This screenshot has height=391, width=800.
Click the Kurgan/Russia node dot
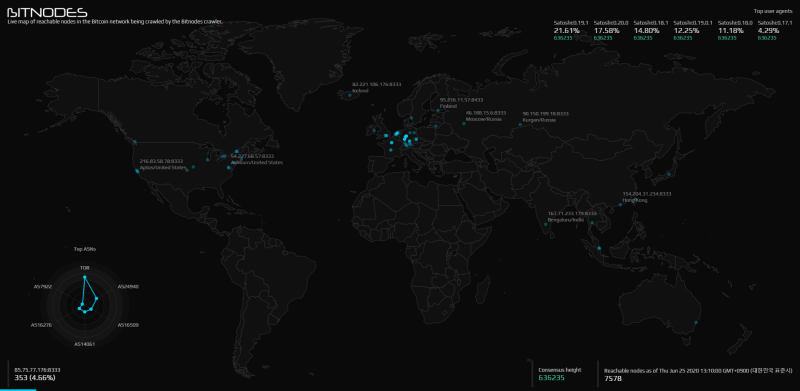520,124
